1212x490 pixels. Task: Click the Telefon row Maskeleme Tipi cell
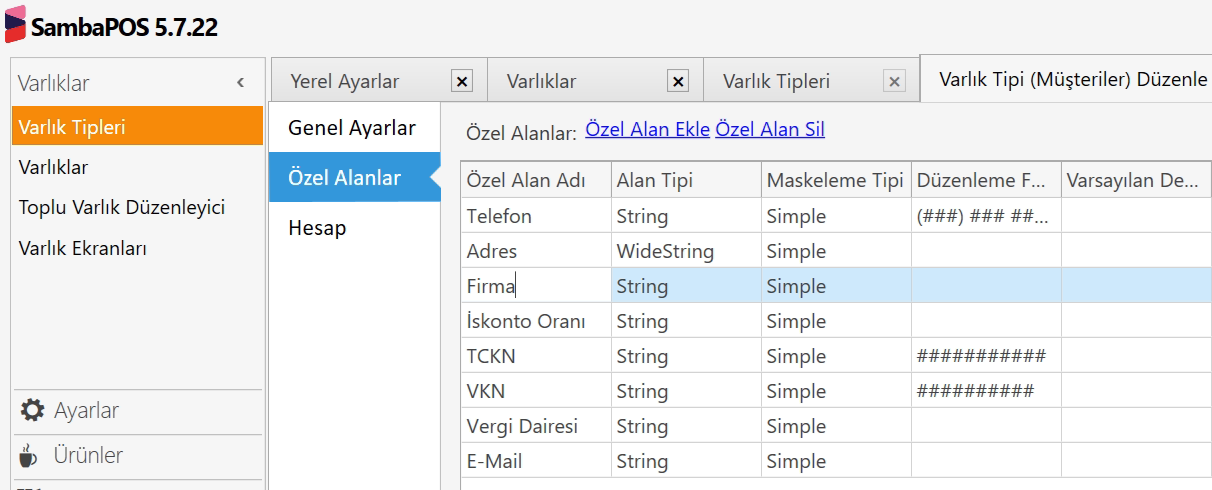[835, 217]
